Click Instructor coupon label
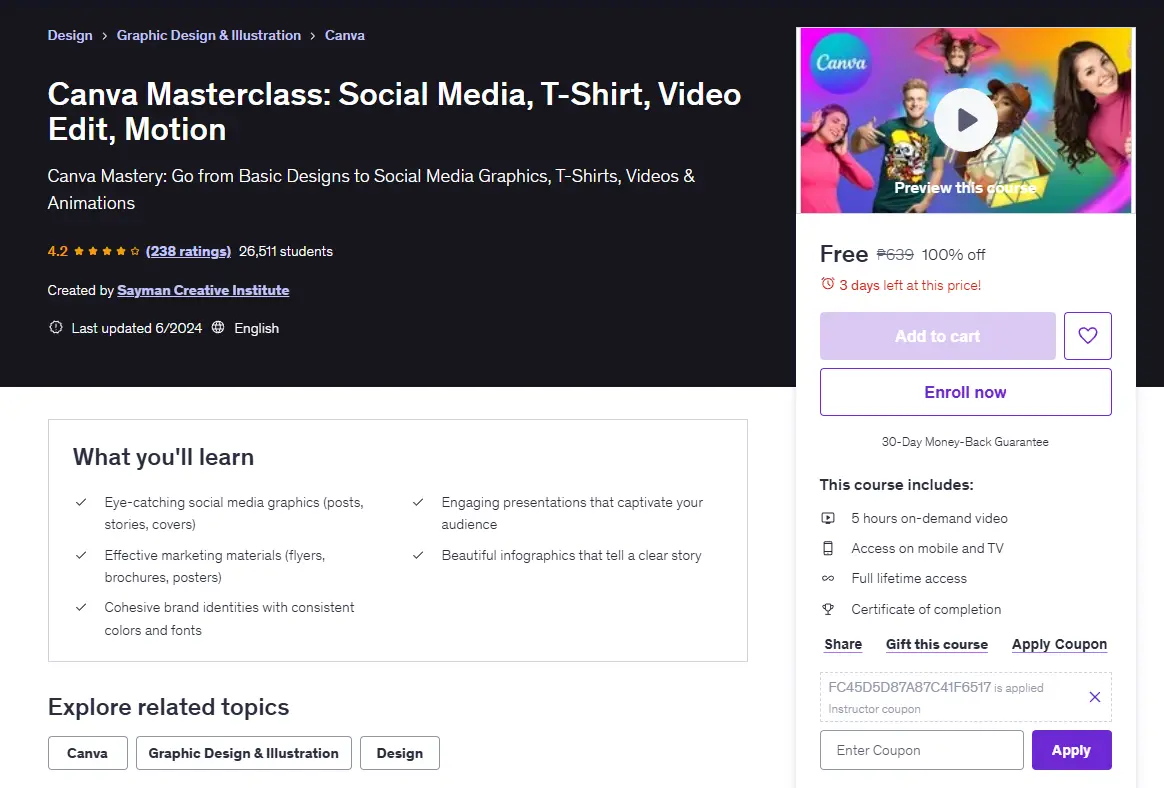The width and height of the screenshot is (1164, 788). (874, 709)
